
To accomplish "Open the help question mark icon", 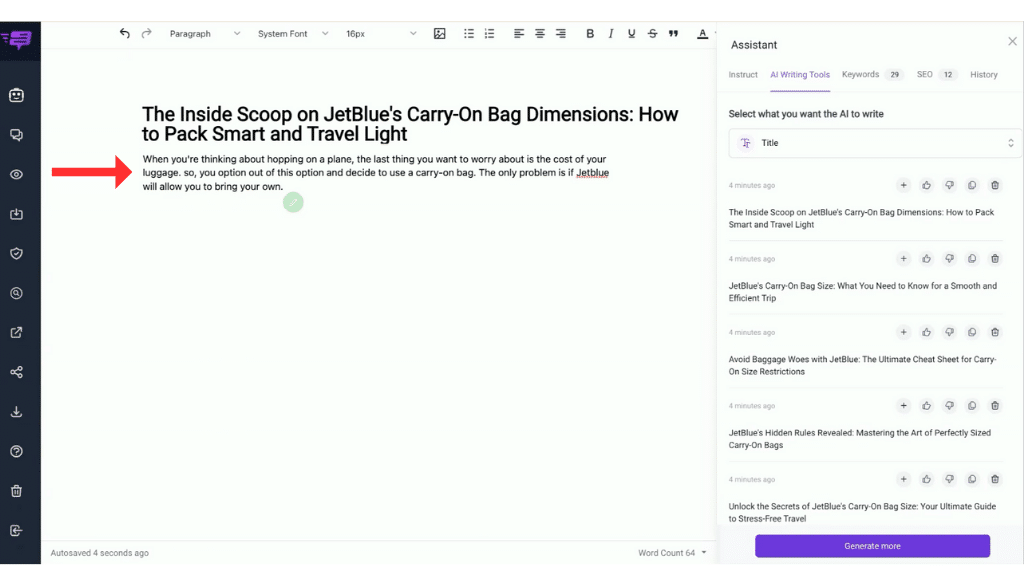I will coord(16,451).
